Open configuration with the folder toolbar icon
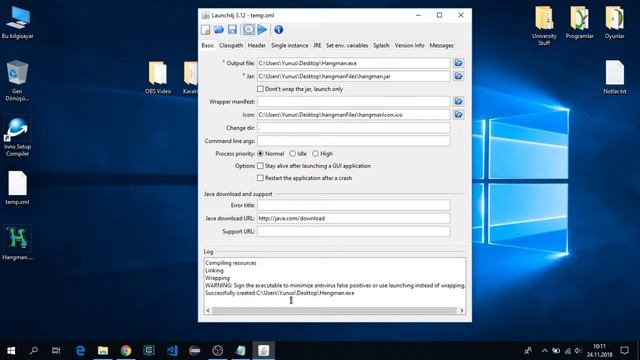Viewport: 640px width, 360px height. point(219,29)
